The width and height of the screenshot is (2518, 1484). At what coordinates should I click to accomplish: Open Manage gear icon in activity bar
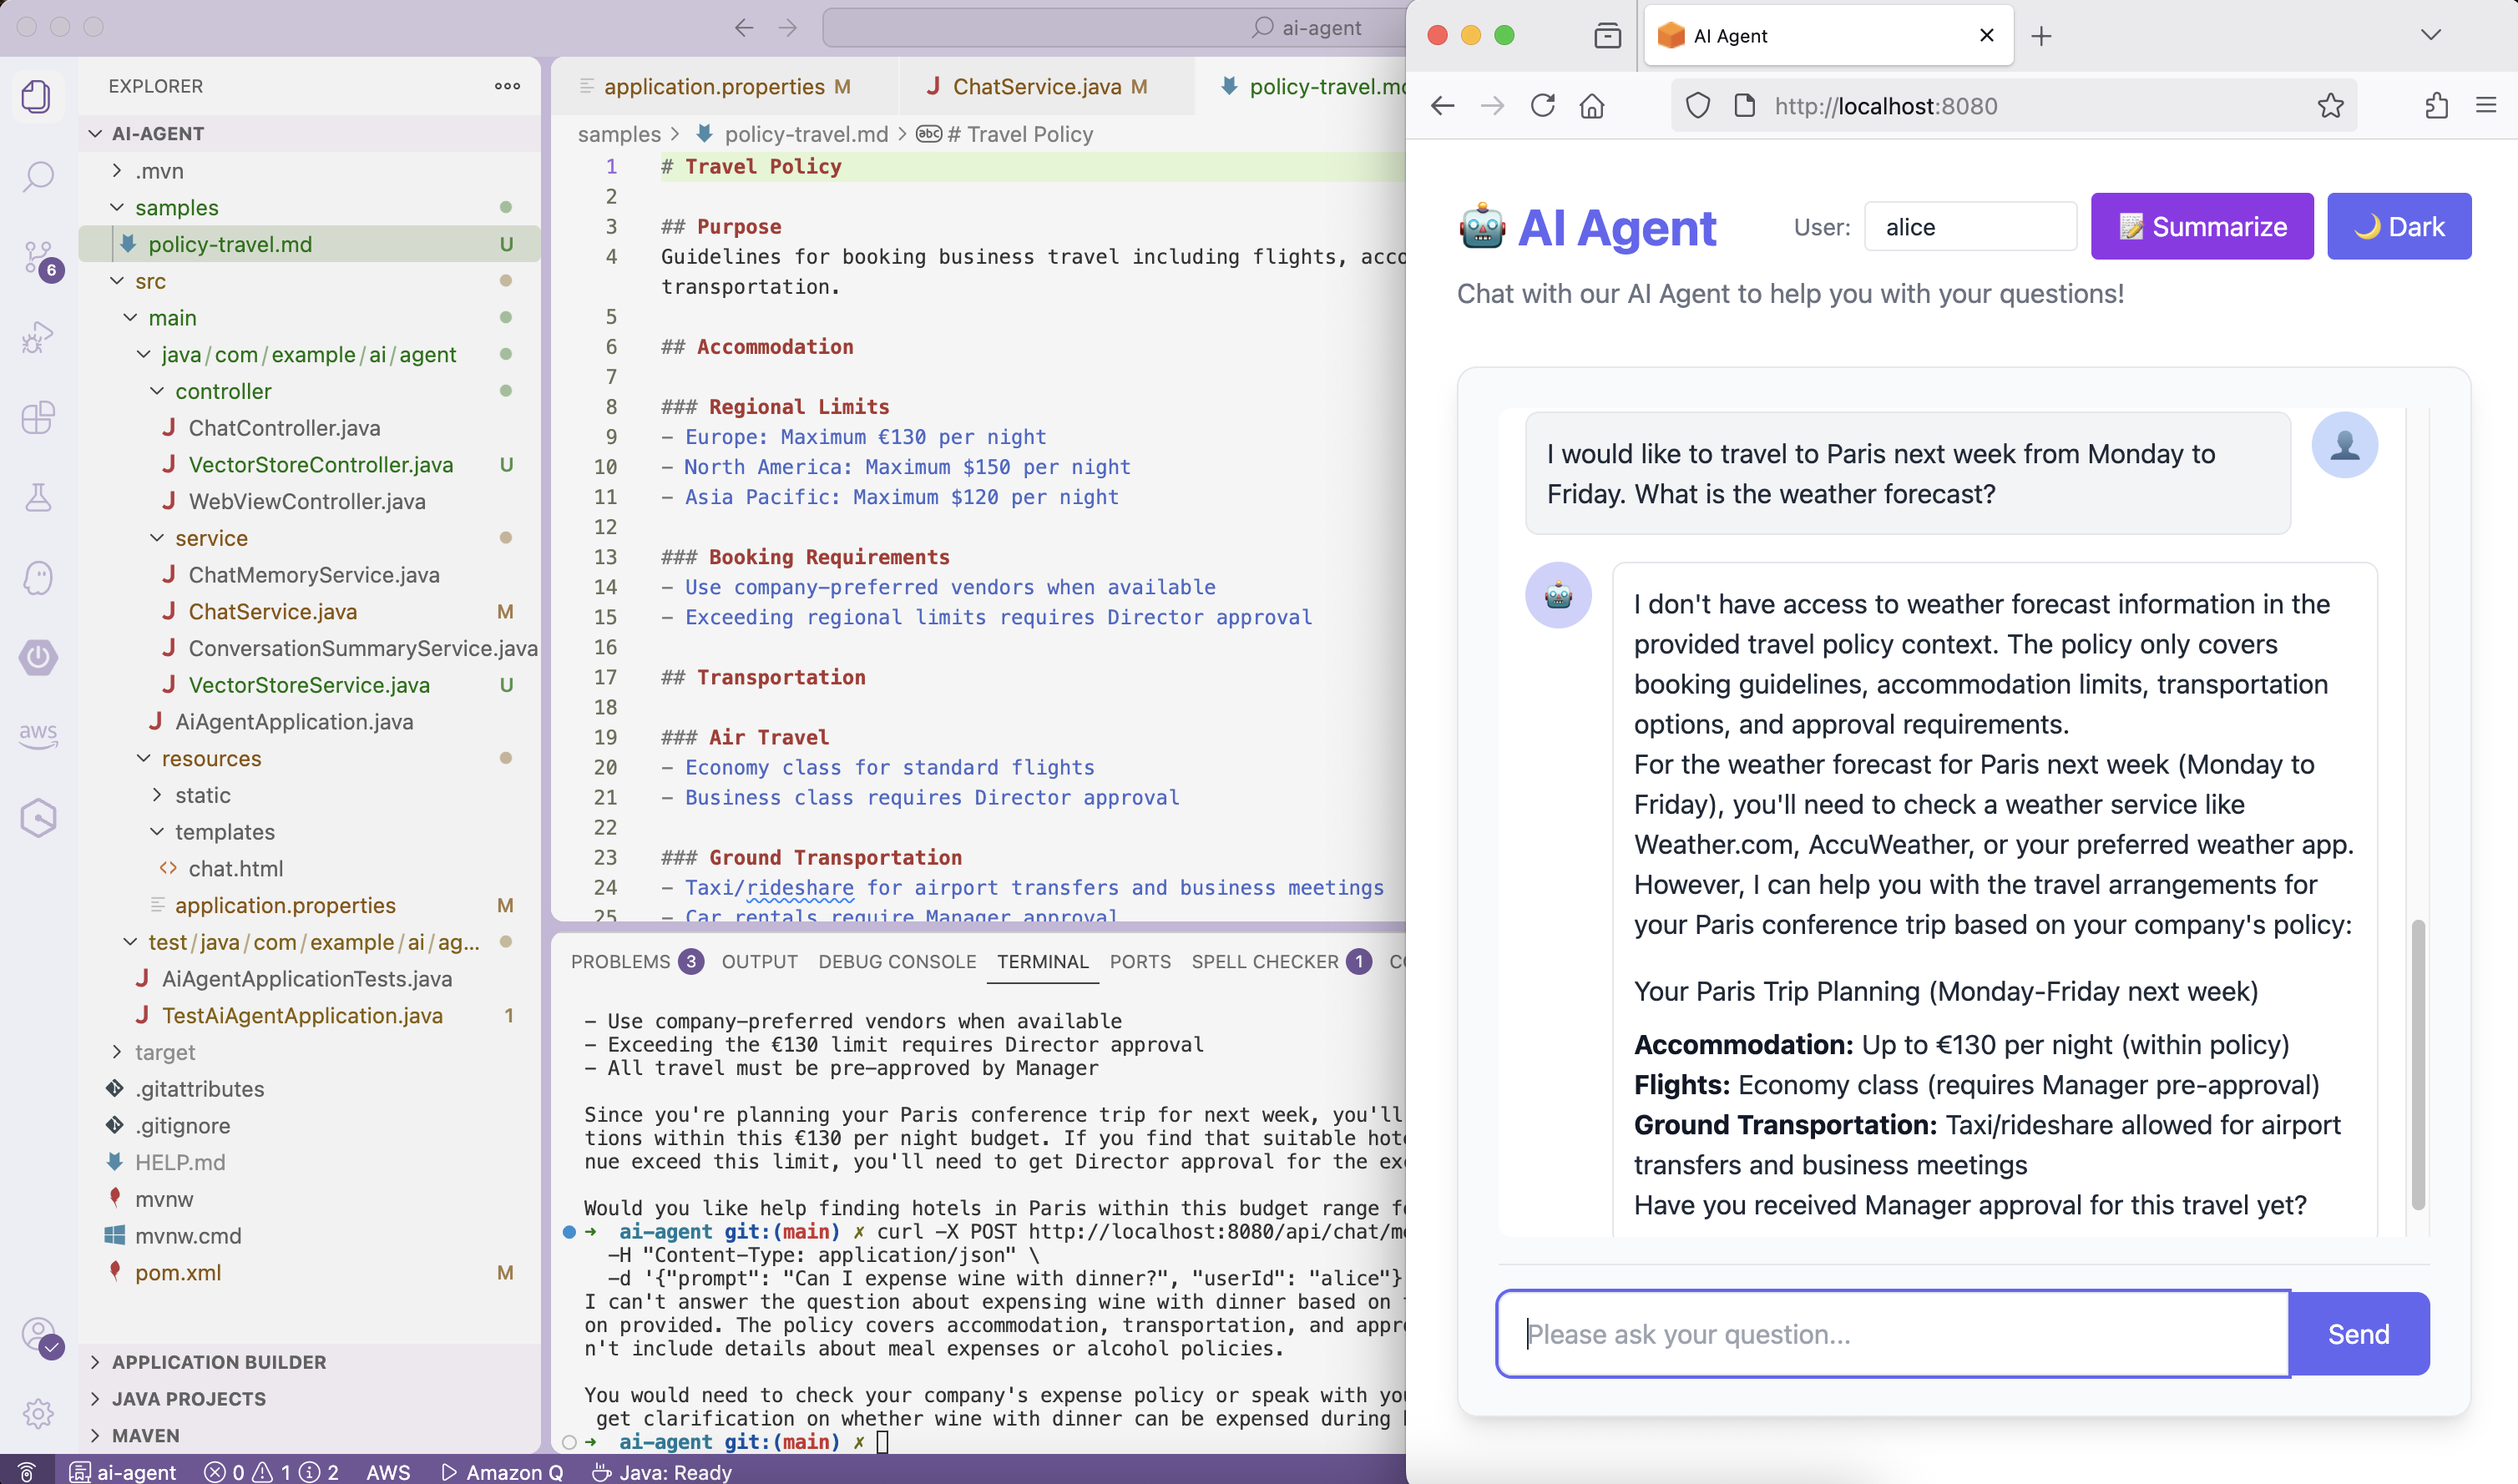pyautogui.click(x=38, y=1413)
